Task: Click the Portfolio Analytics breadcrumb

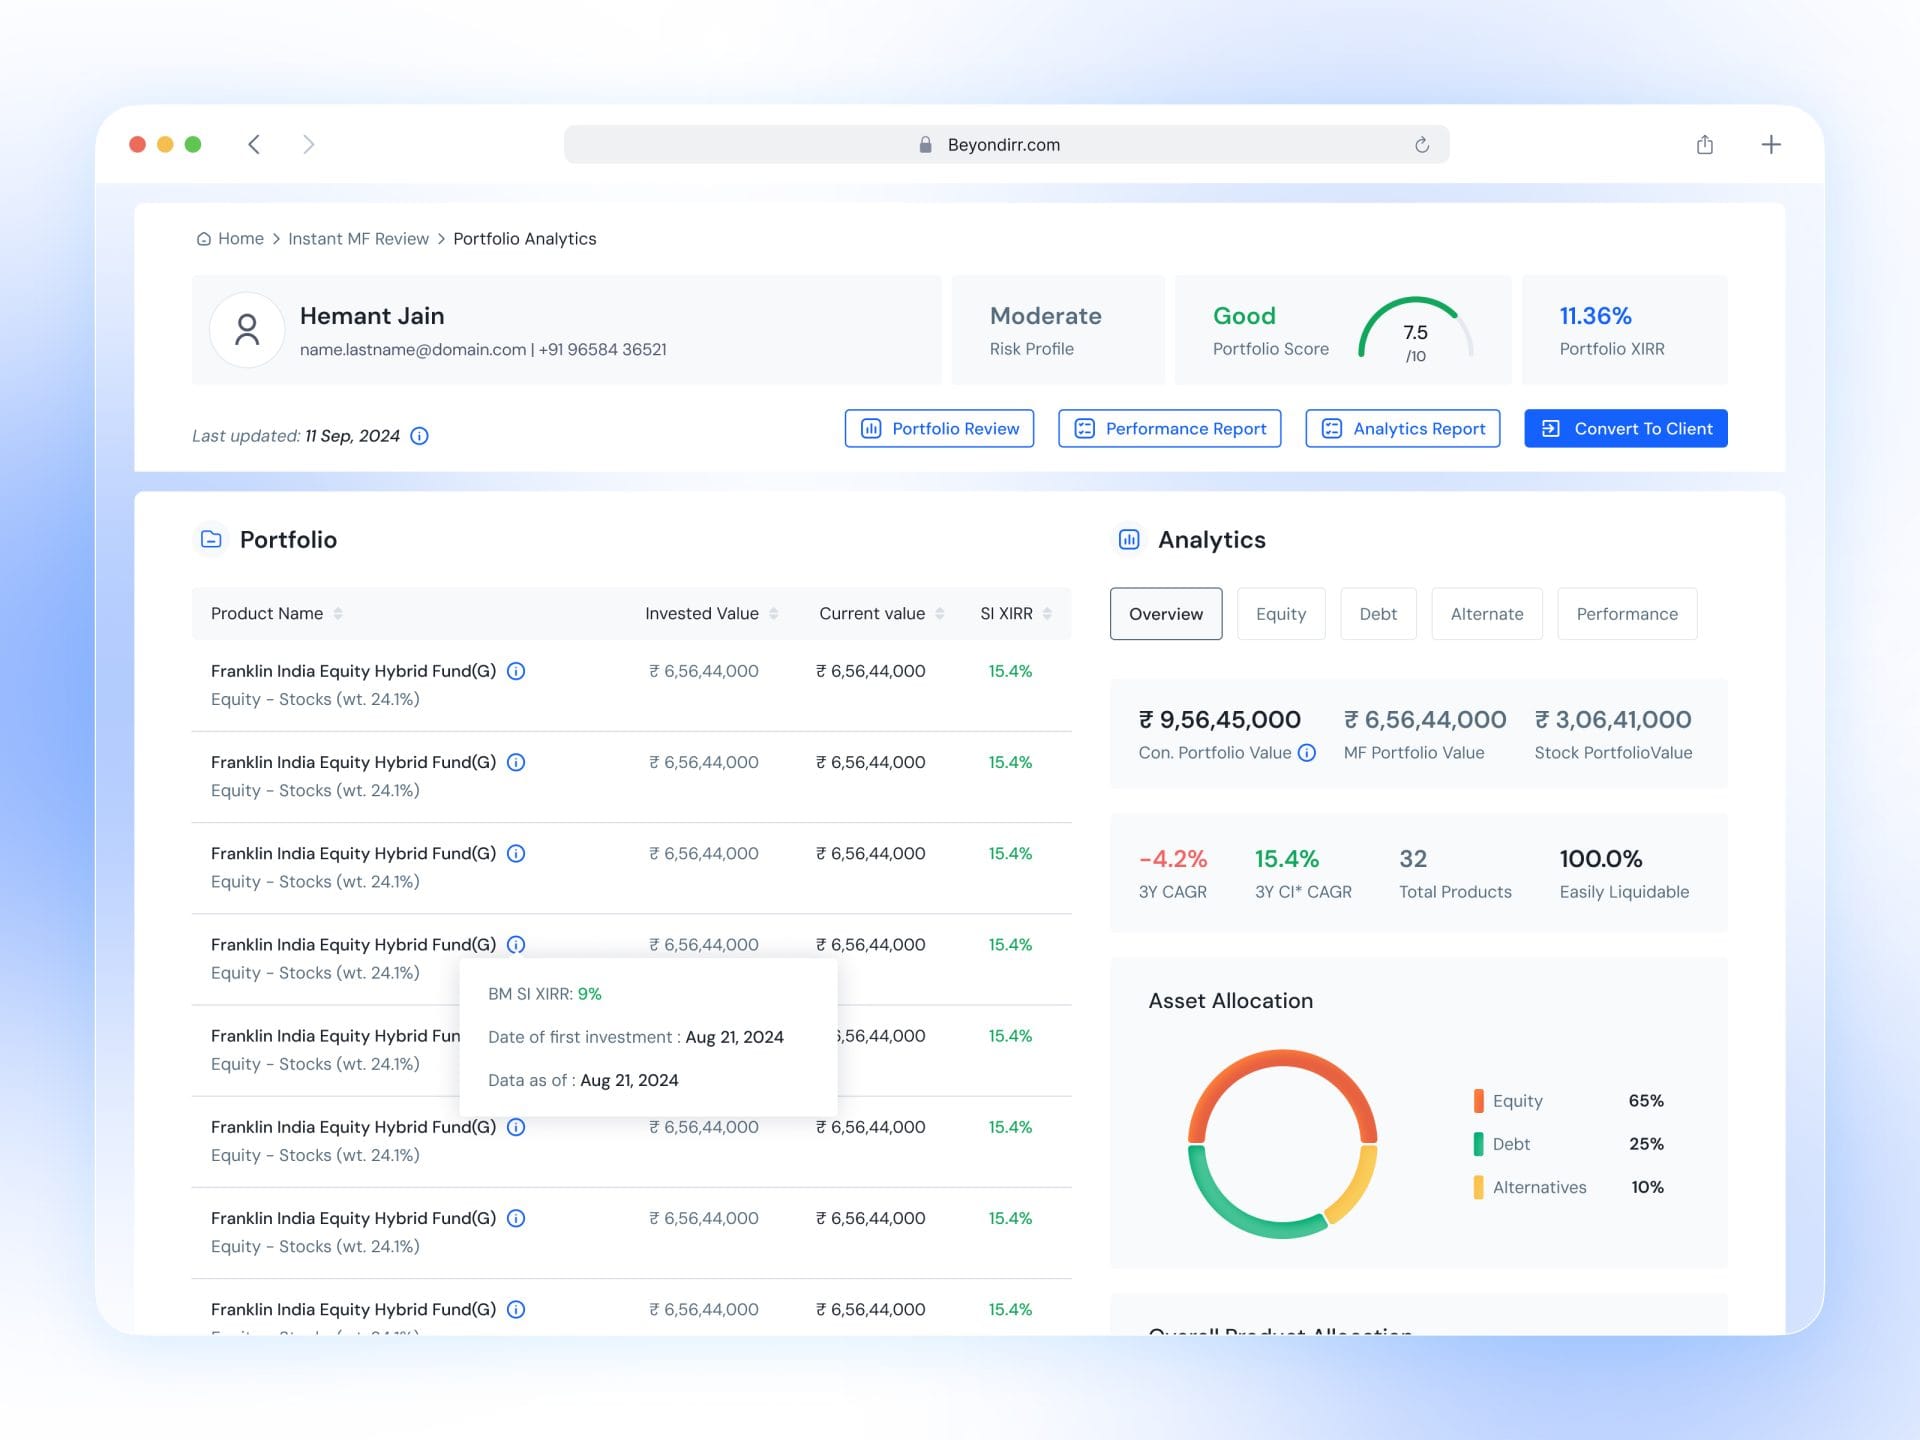Action: [x=525, y=239]
